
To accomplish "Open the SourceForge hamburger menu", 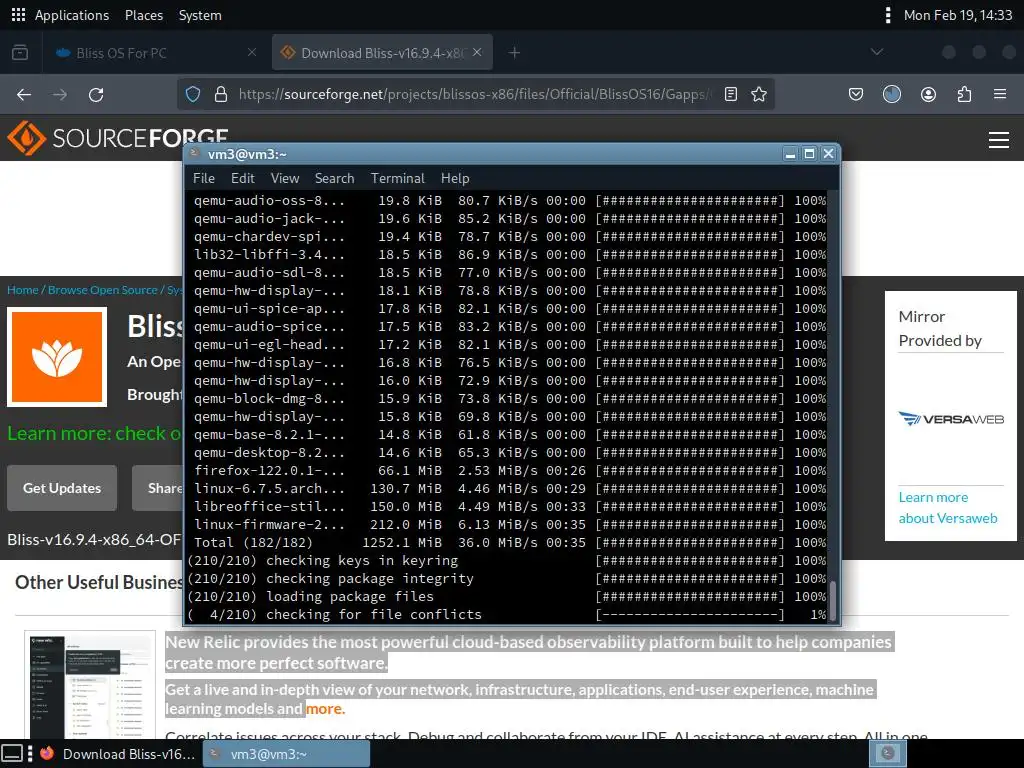I will click(x=999, y=139).
